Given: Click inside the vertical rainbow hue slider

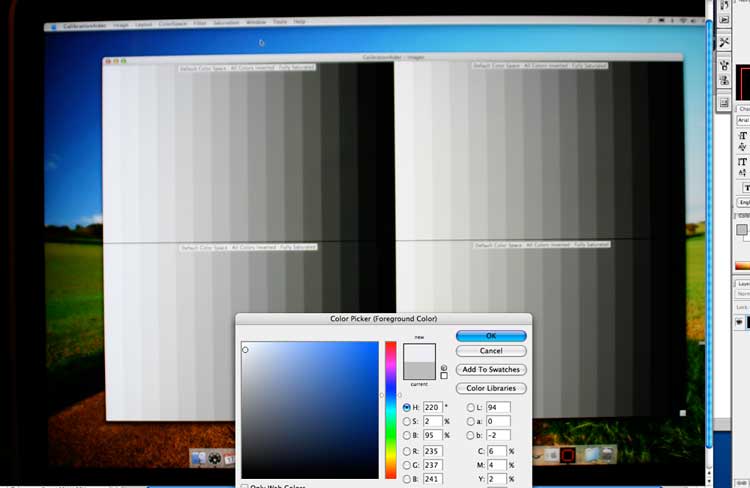Looking at the screenshot, I should click(391, 410).
